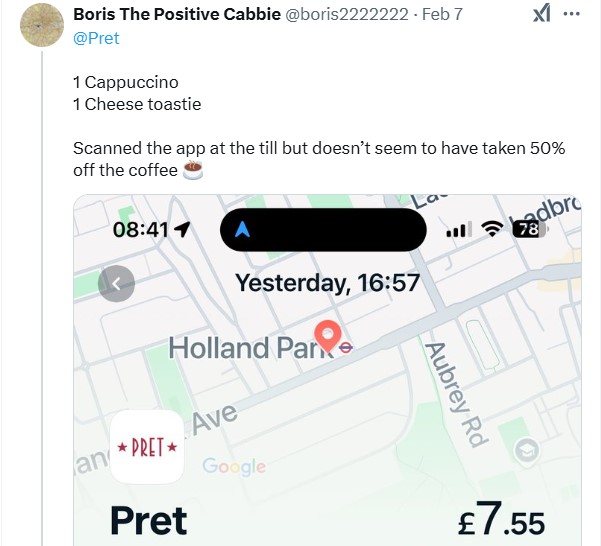Click the battery indicator showing 78

[527, 229]
